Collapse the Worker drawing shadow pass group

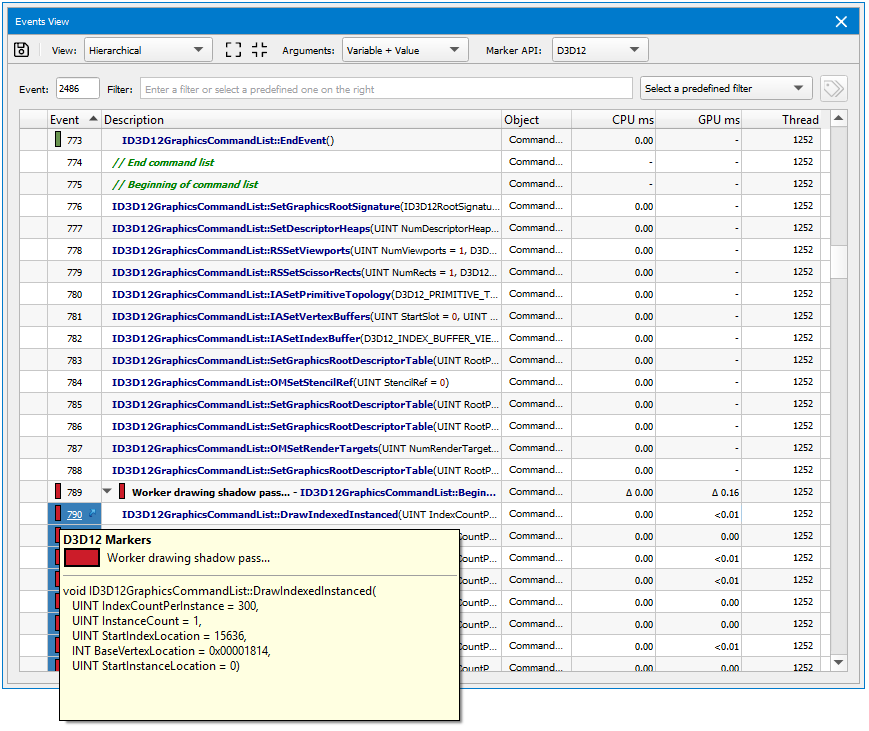[x=108, y=492]
